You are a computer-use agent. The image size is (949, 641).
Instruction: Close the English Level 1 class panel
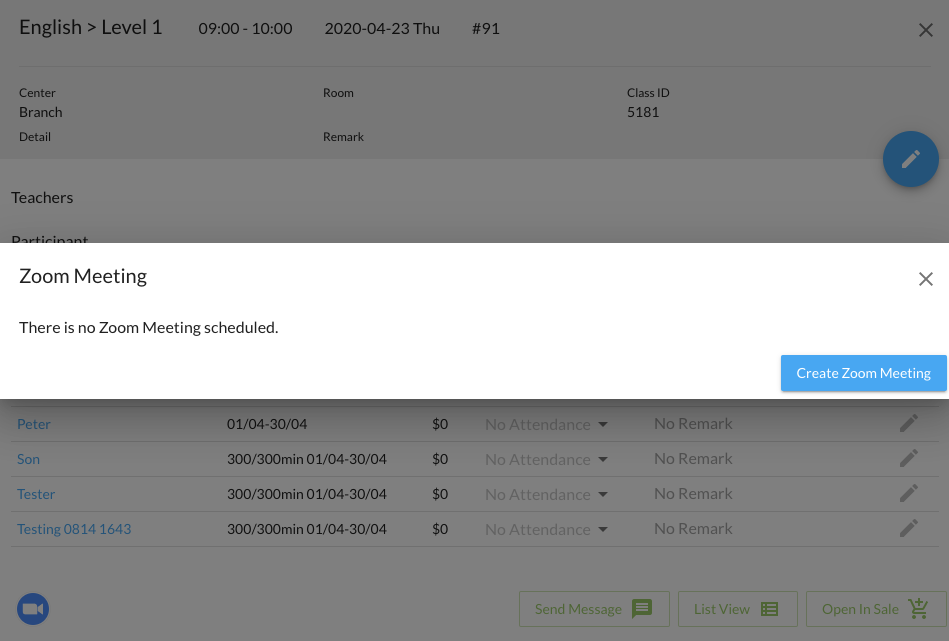pyautogui.click(x=925, y=30)
